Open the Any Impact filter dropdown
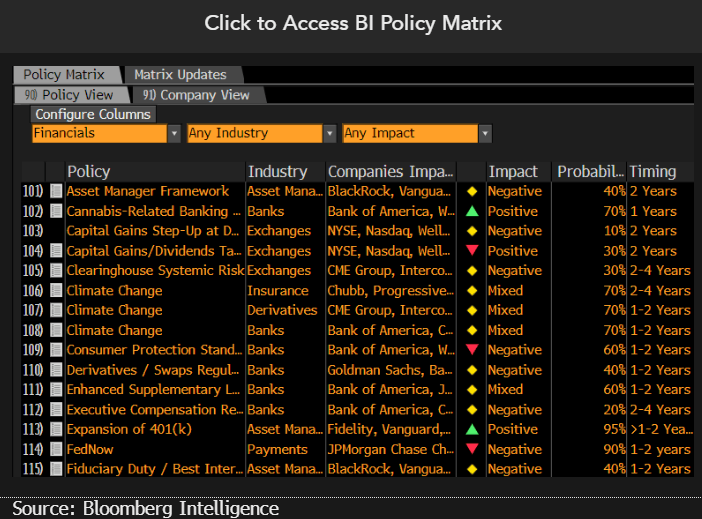The height and width of the screenshot is (519, 702). (485, 133)
